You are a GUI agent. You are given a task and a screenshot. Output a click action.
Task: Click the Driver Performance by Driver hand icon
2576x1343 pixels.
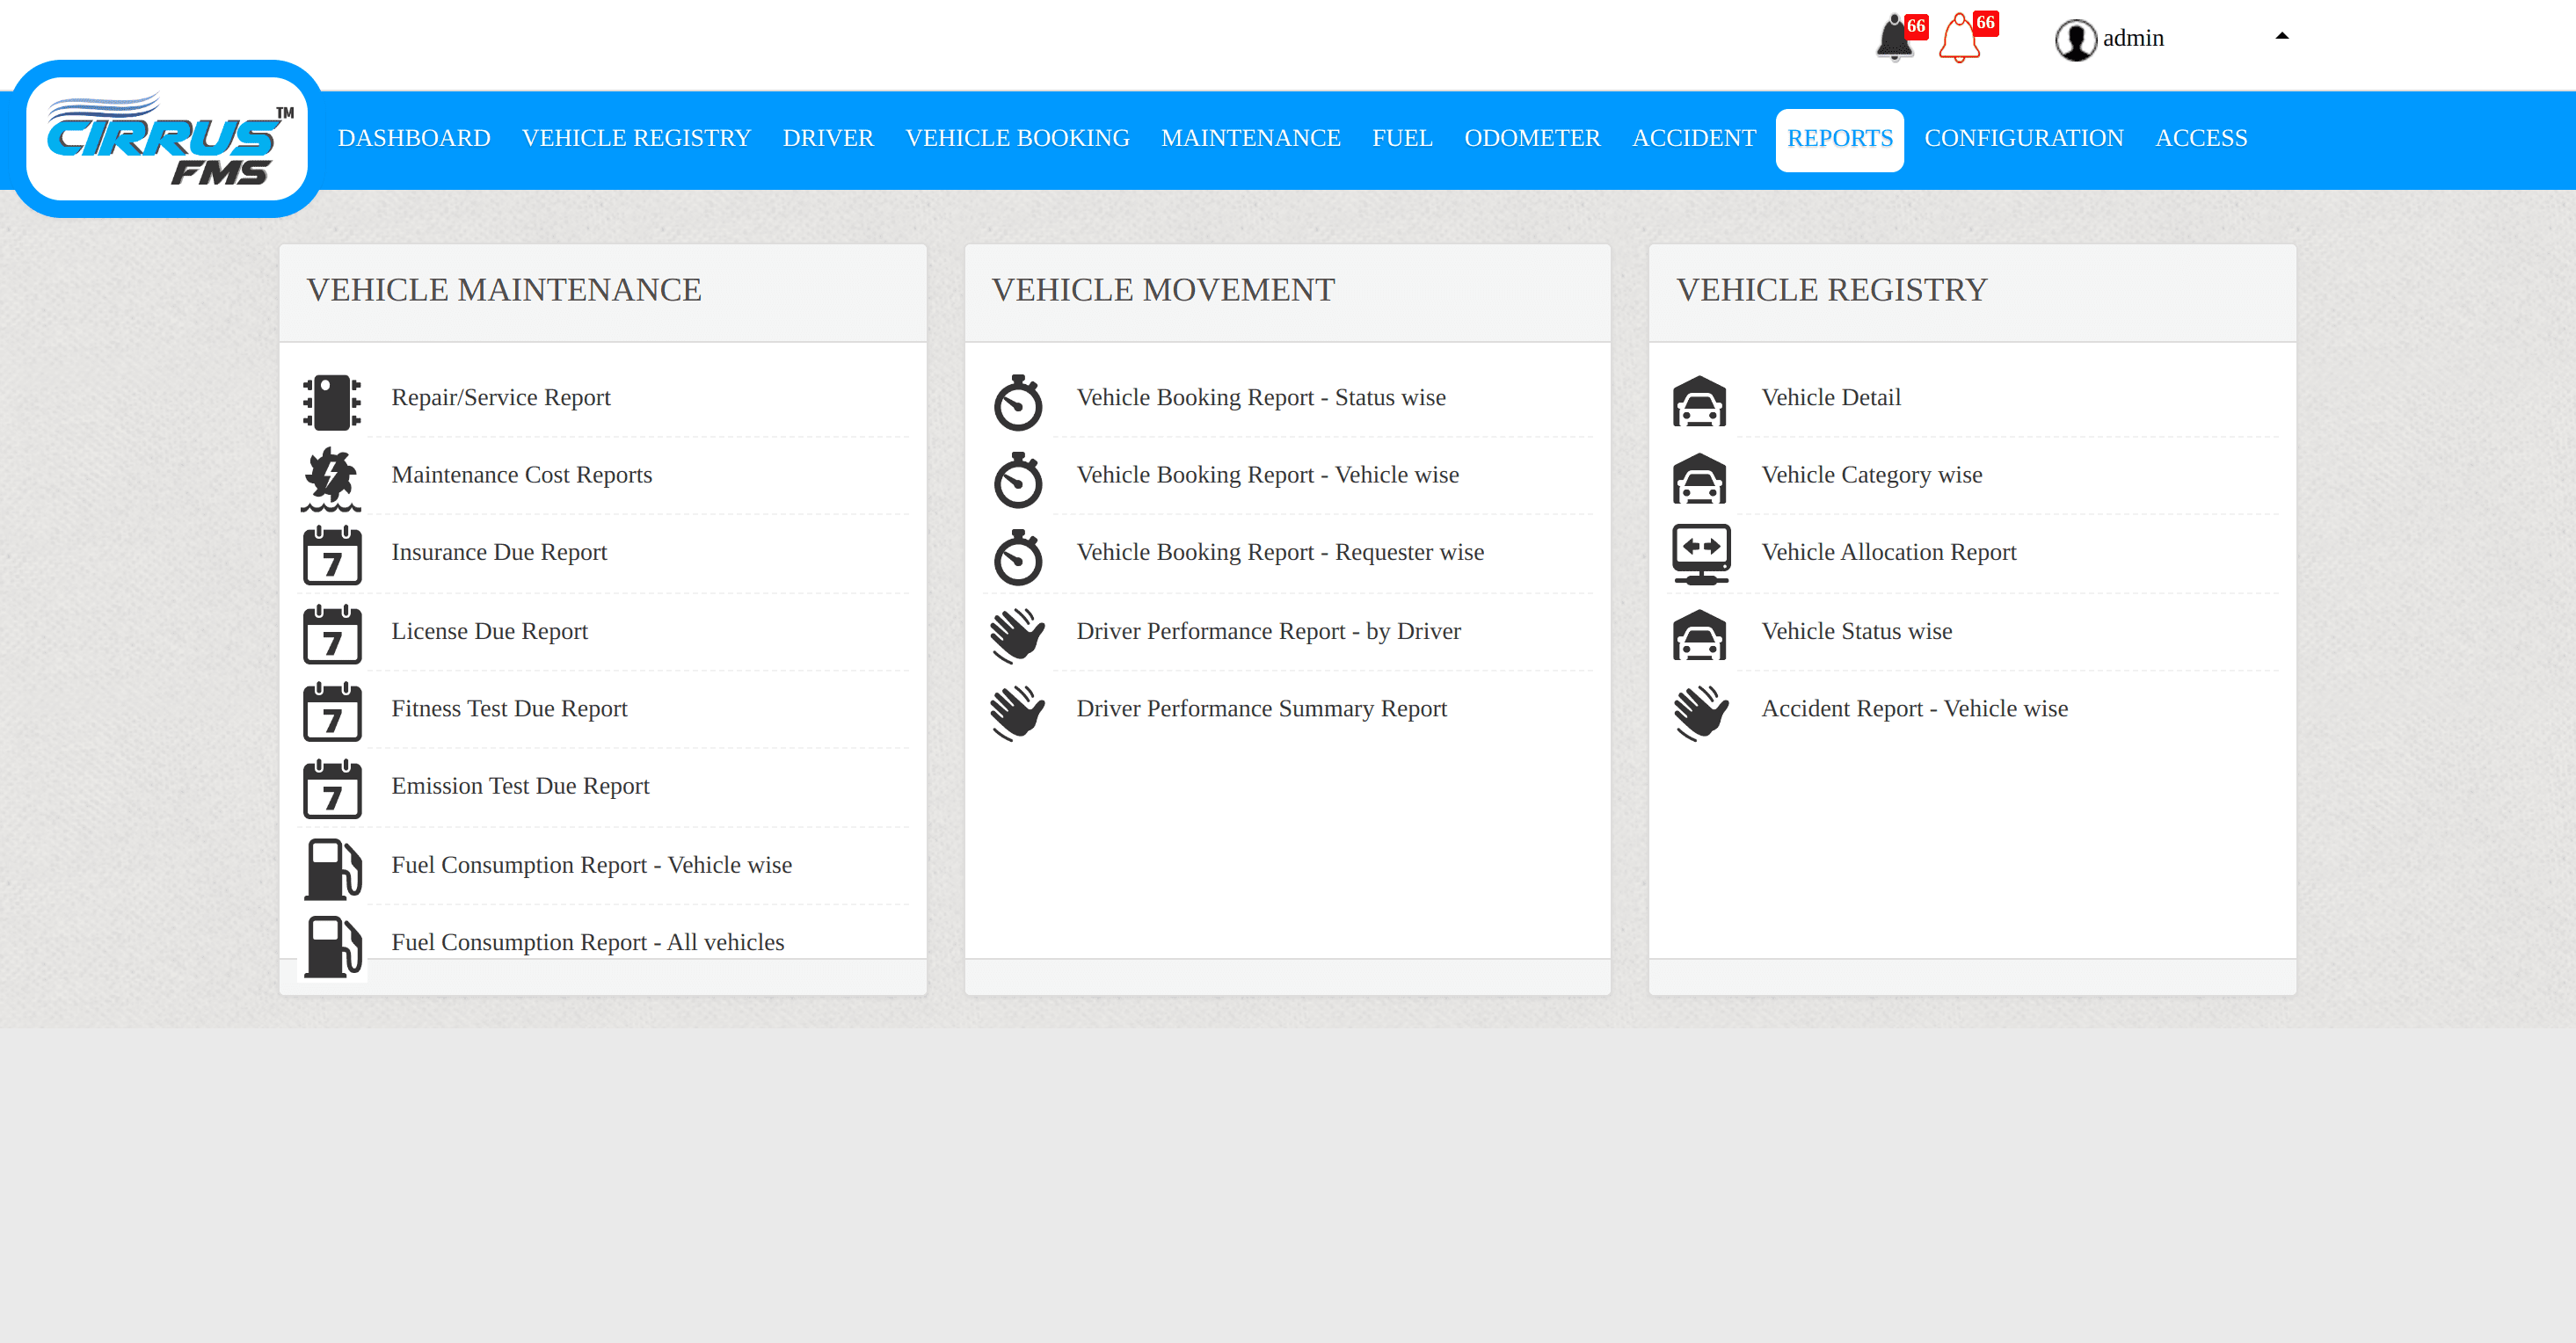tap(1018, 635)
